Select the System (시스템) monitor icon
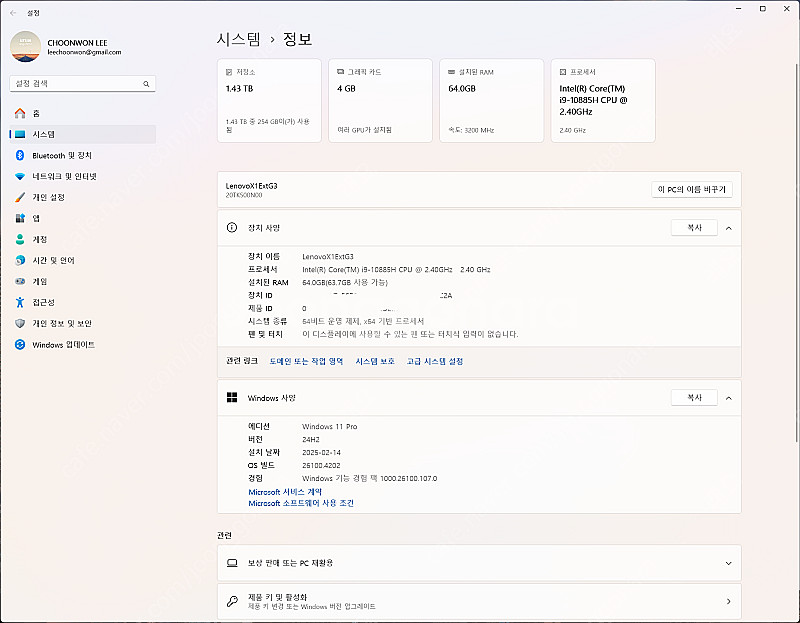 pos(20,134)
